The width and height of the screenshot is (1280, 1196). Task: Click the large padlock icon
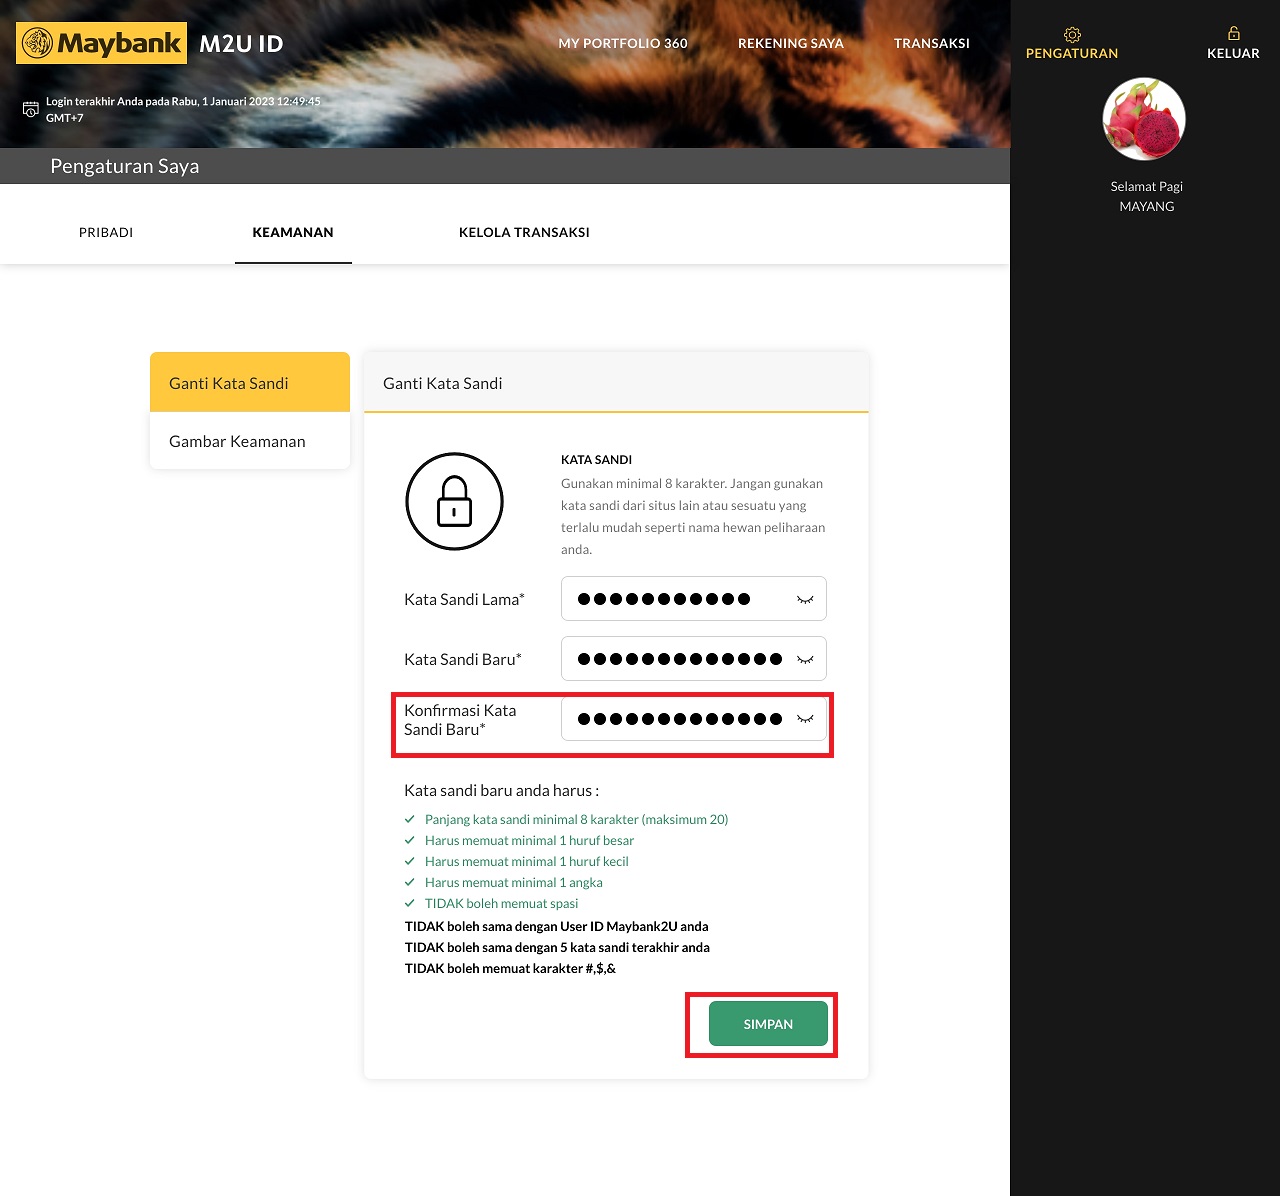click(454, 501)
